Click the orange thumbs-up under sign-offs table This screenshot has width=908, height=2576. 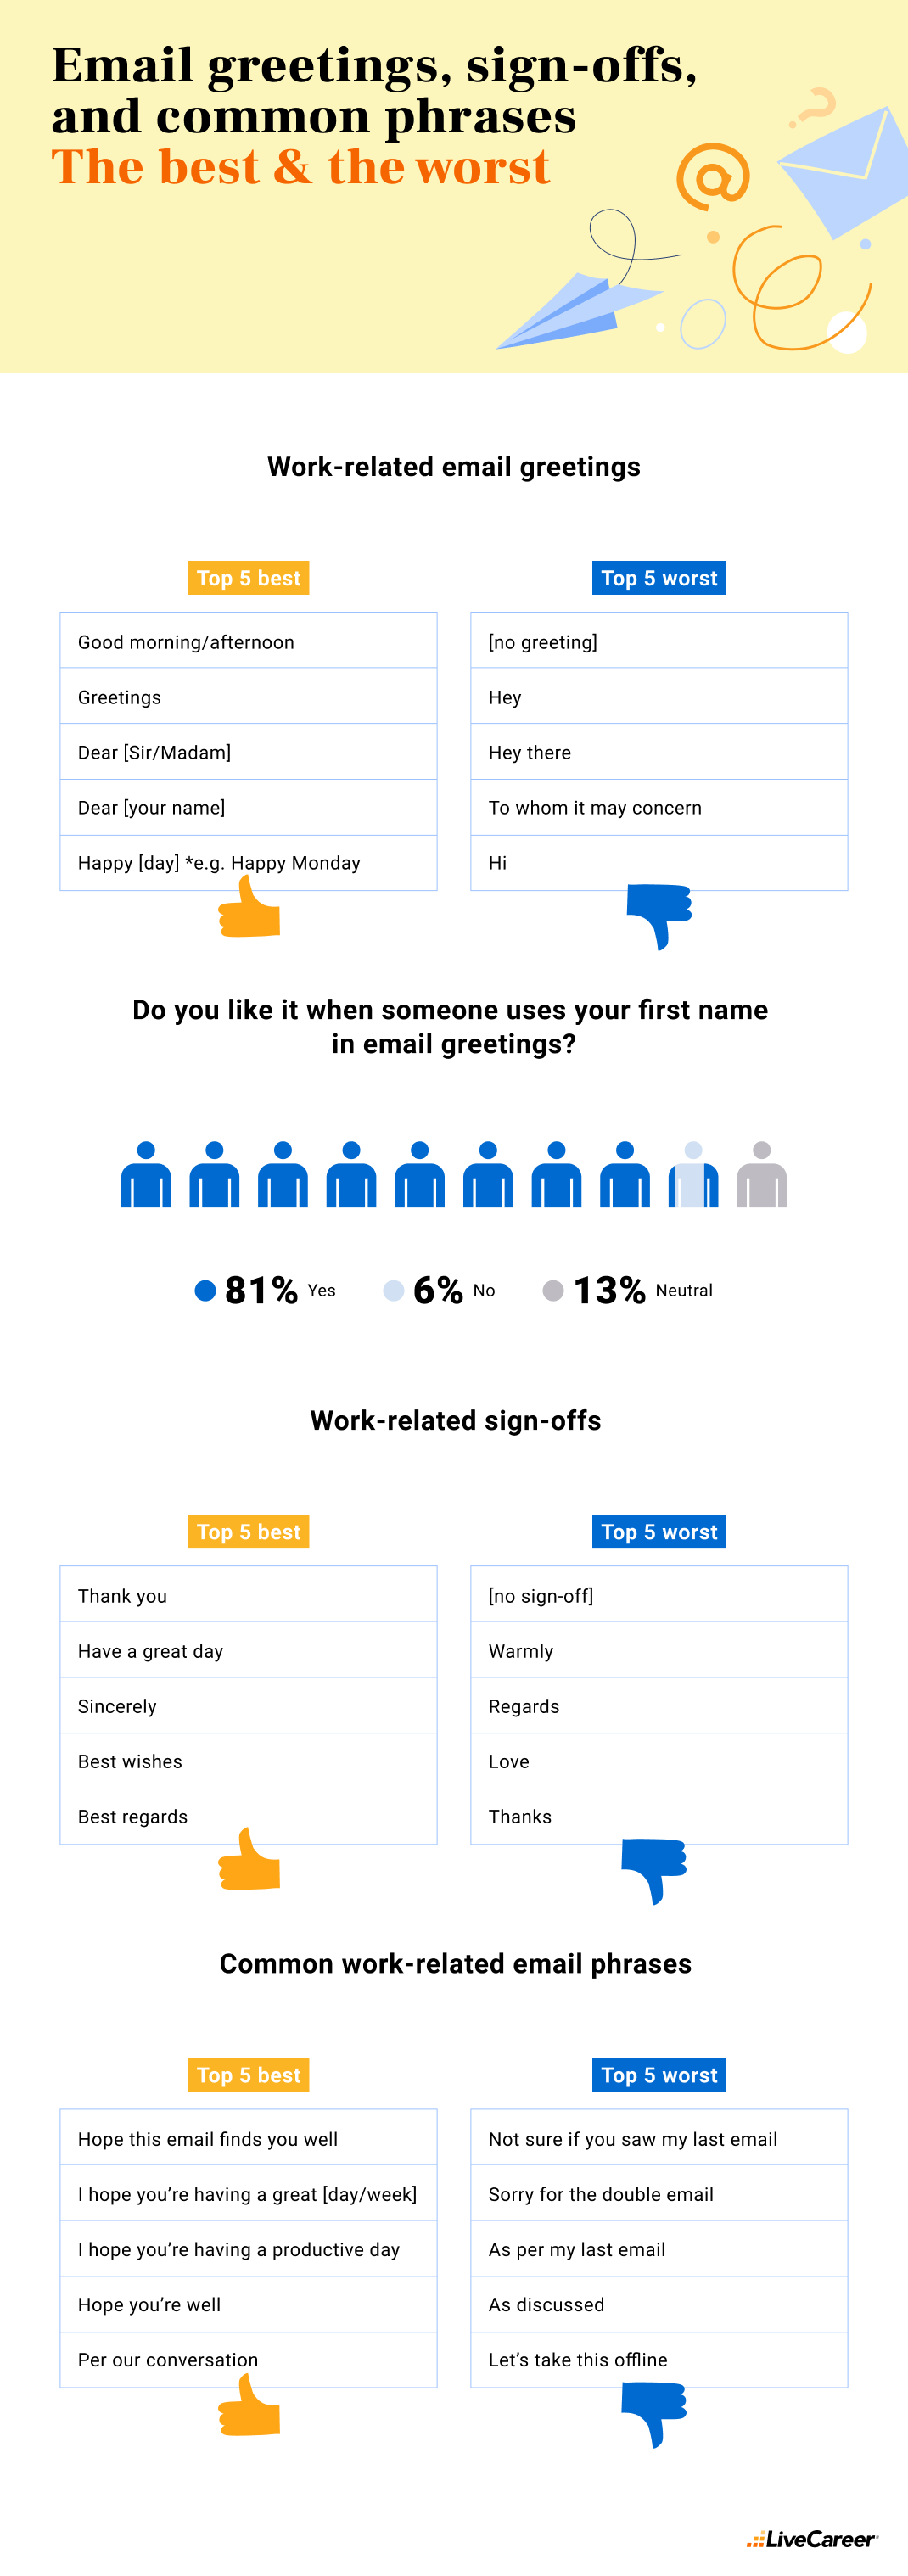click(x=250, y=1862)
